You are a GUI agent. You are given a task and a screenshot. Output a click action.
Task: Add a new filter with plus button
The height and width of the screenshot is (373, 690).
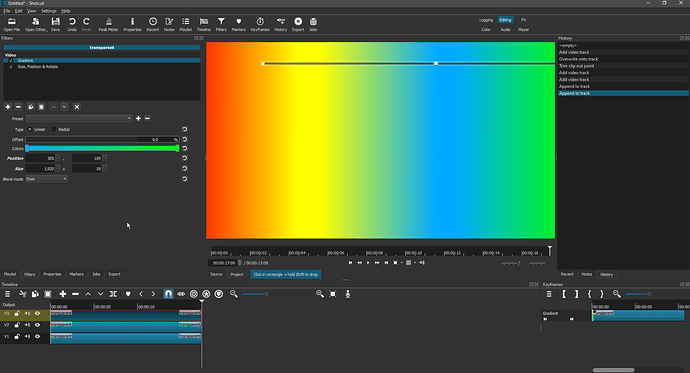click(x=8, y=107)
